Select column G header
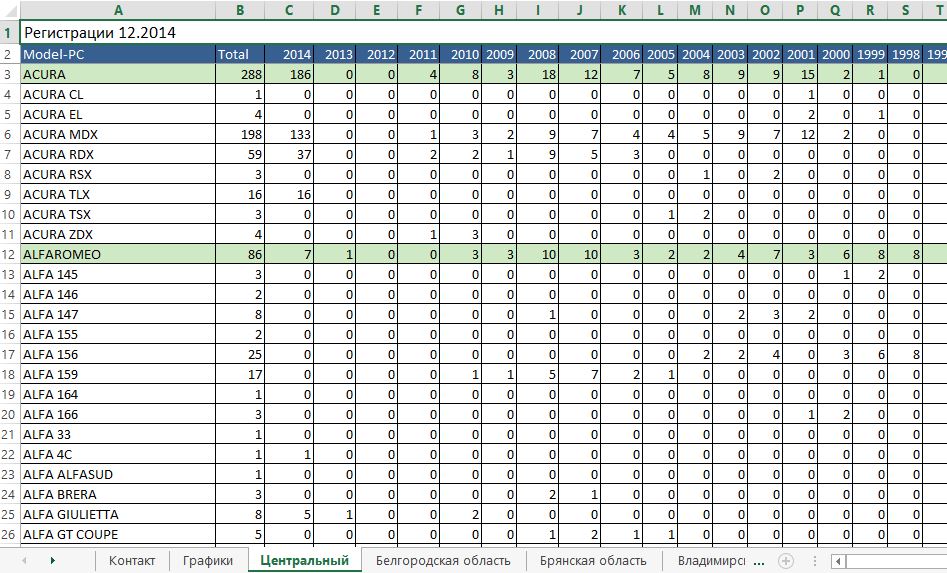The image size is (947, 573). 460,10
